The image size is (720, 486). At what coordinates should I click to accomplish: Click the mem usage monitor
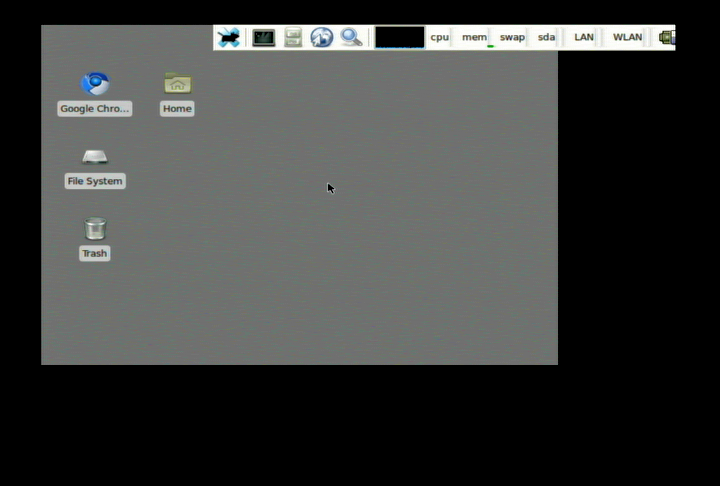pyautogui.click(x=474, y=37)
